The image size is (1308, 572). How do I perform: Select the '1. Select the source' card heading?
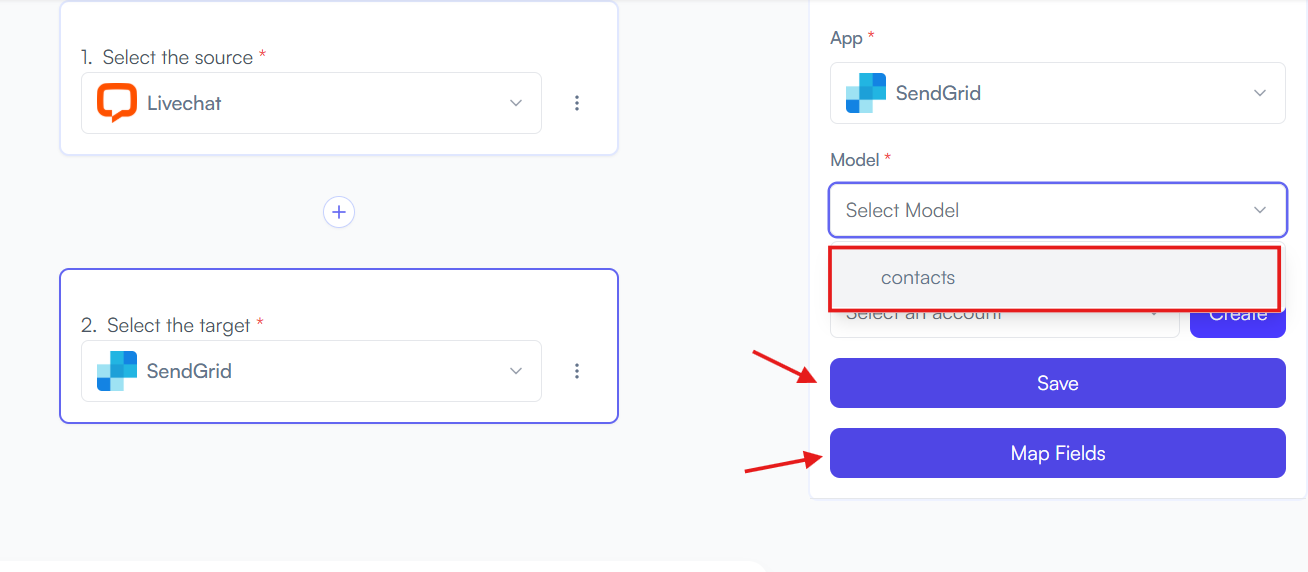pyautogui.click(x=174, y=57)
